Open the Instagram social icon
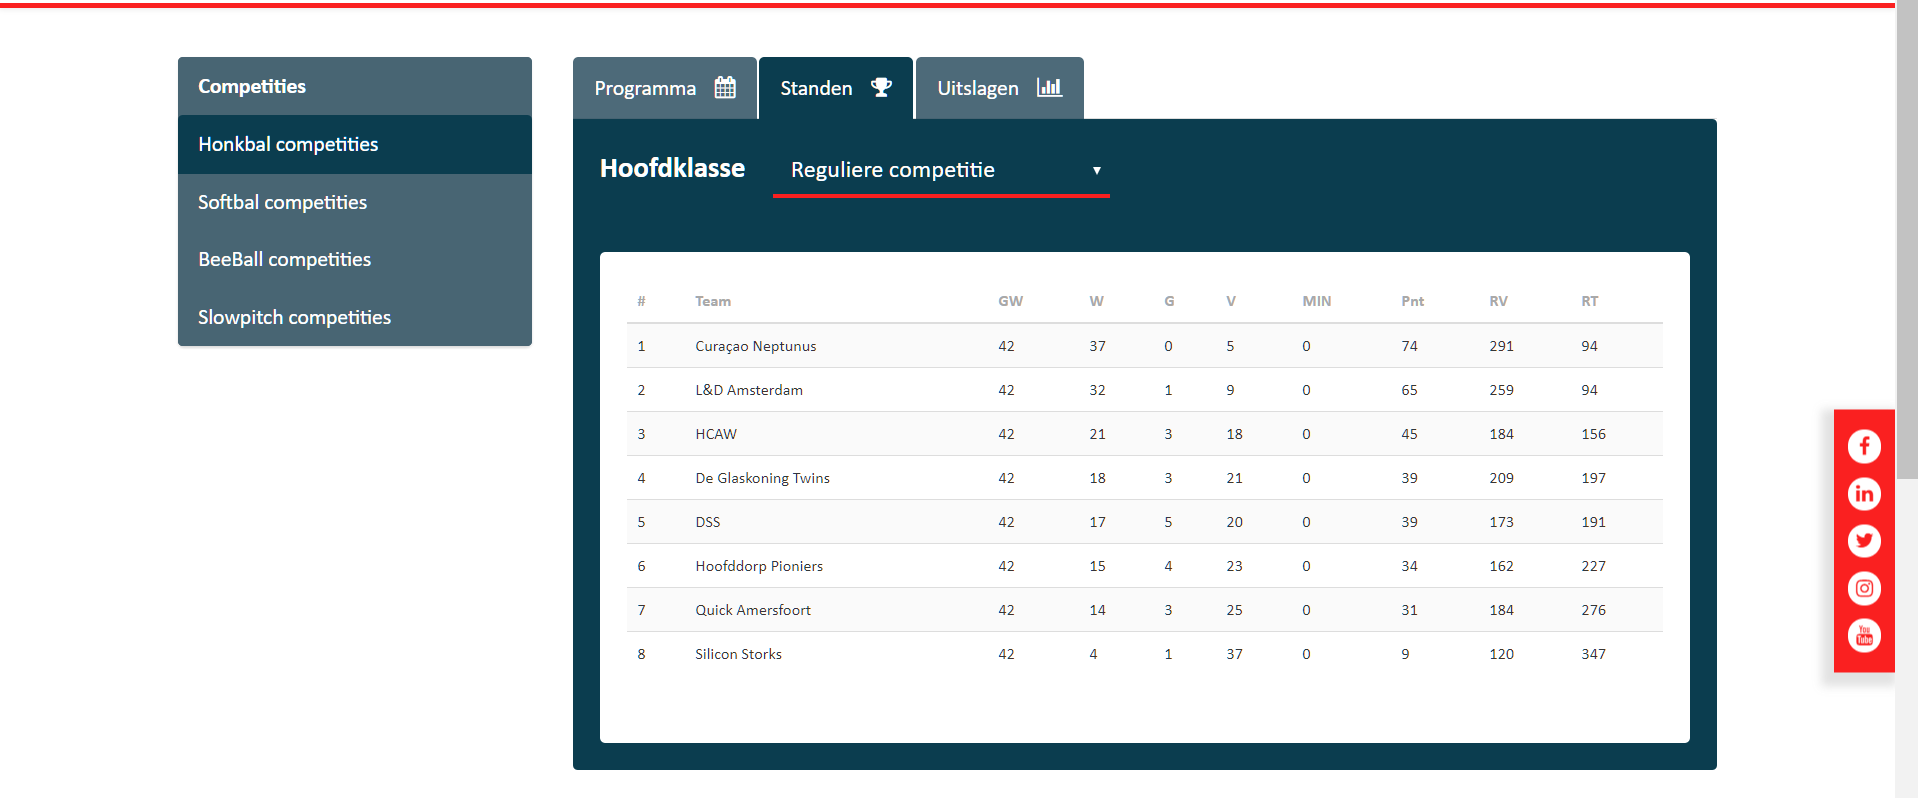 pos(1864,588)
